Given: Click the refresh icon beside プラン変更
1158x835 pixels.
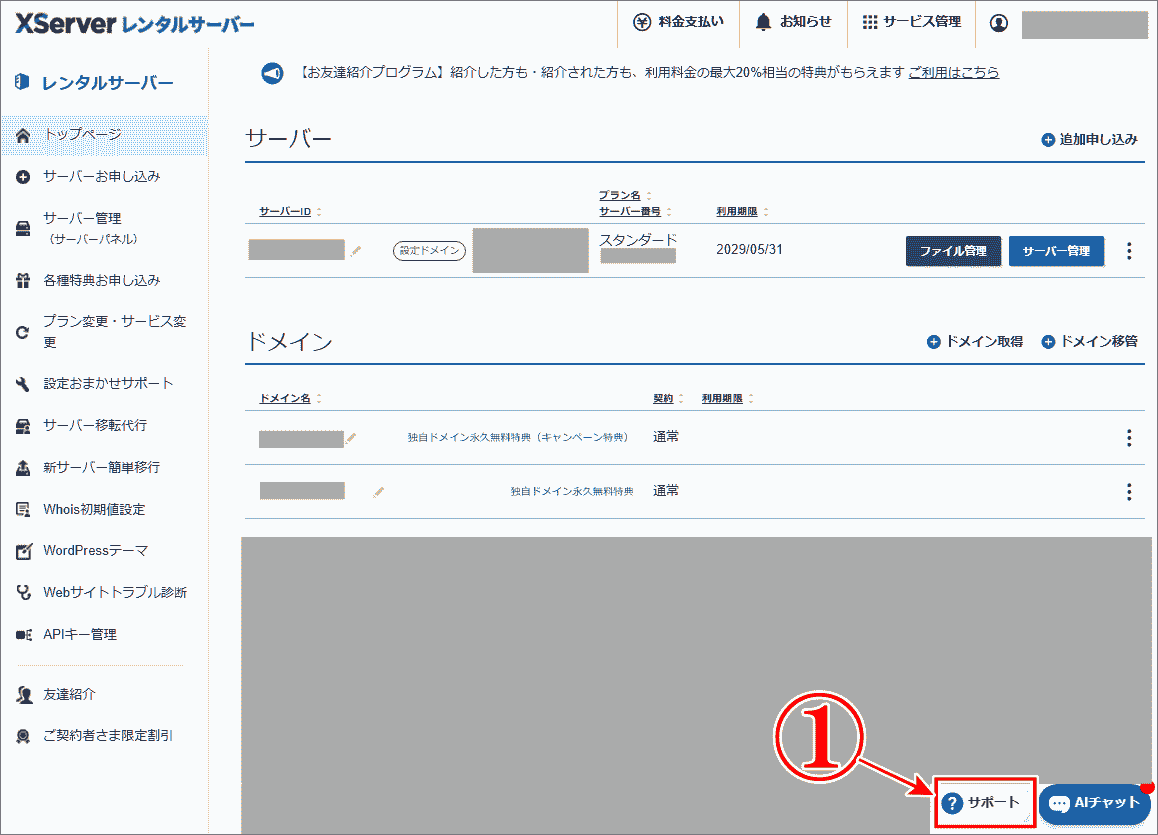Looking at the screenshot, I should coord(23,332).
